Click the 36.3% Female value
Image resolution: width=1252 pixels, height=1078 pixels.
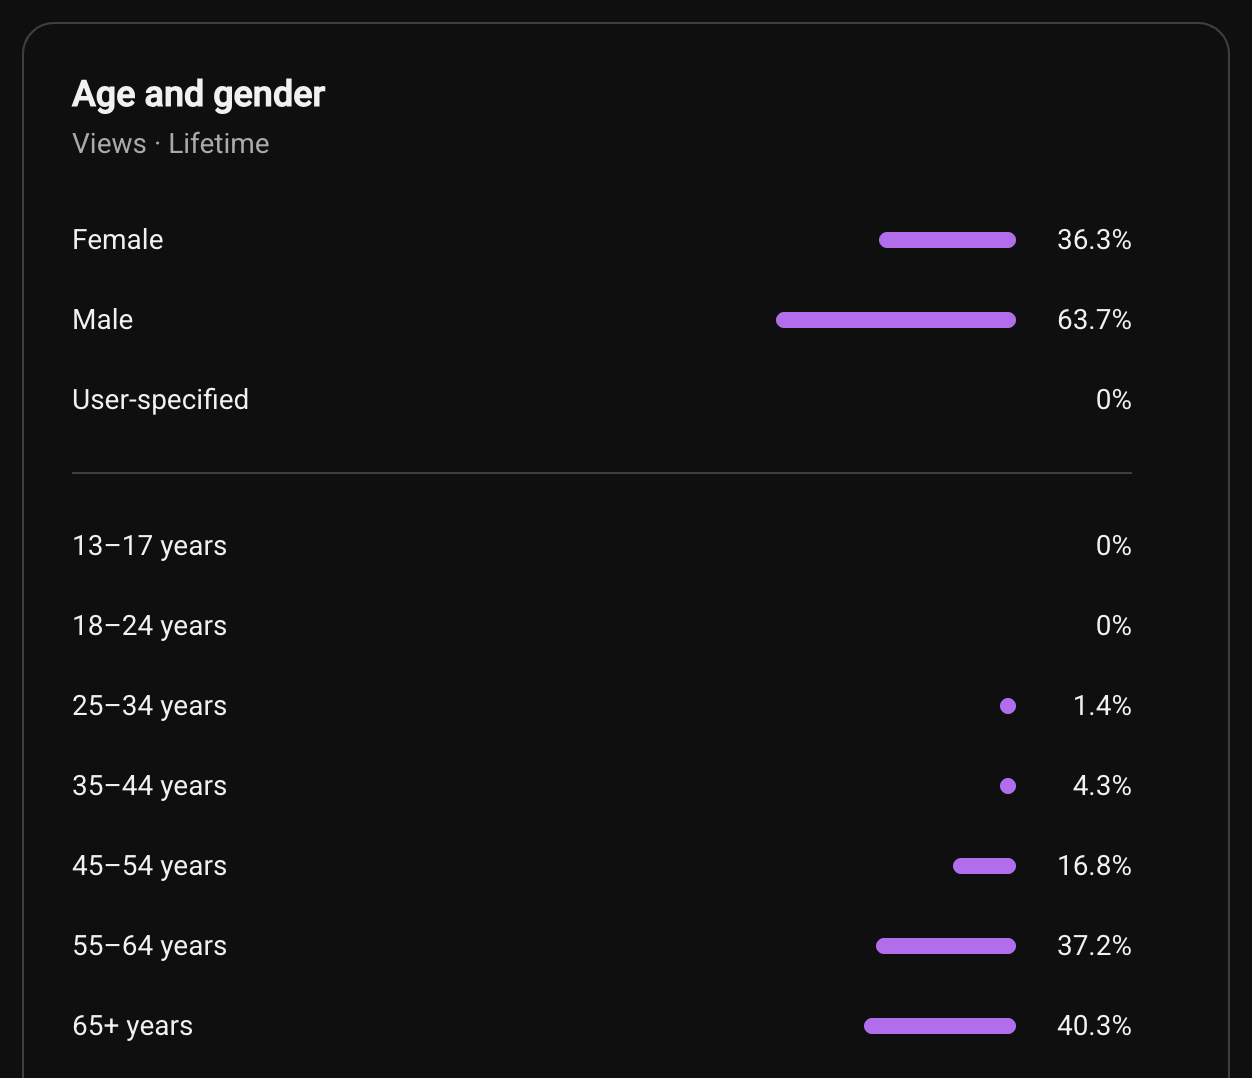1094,240
